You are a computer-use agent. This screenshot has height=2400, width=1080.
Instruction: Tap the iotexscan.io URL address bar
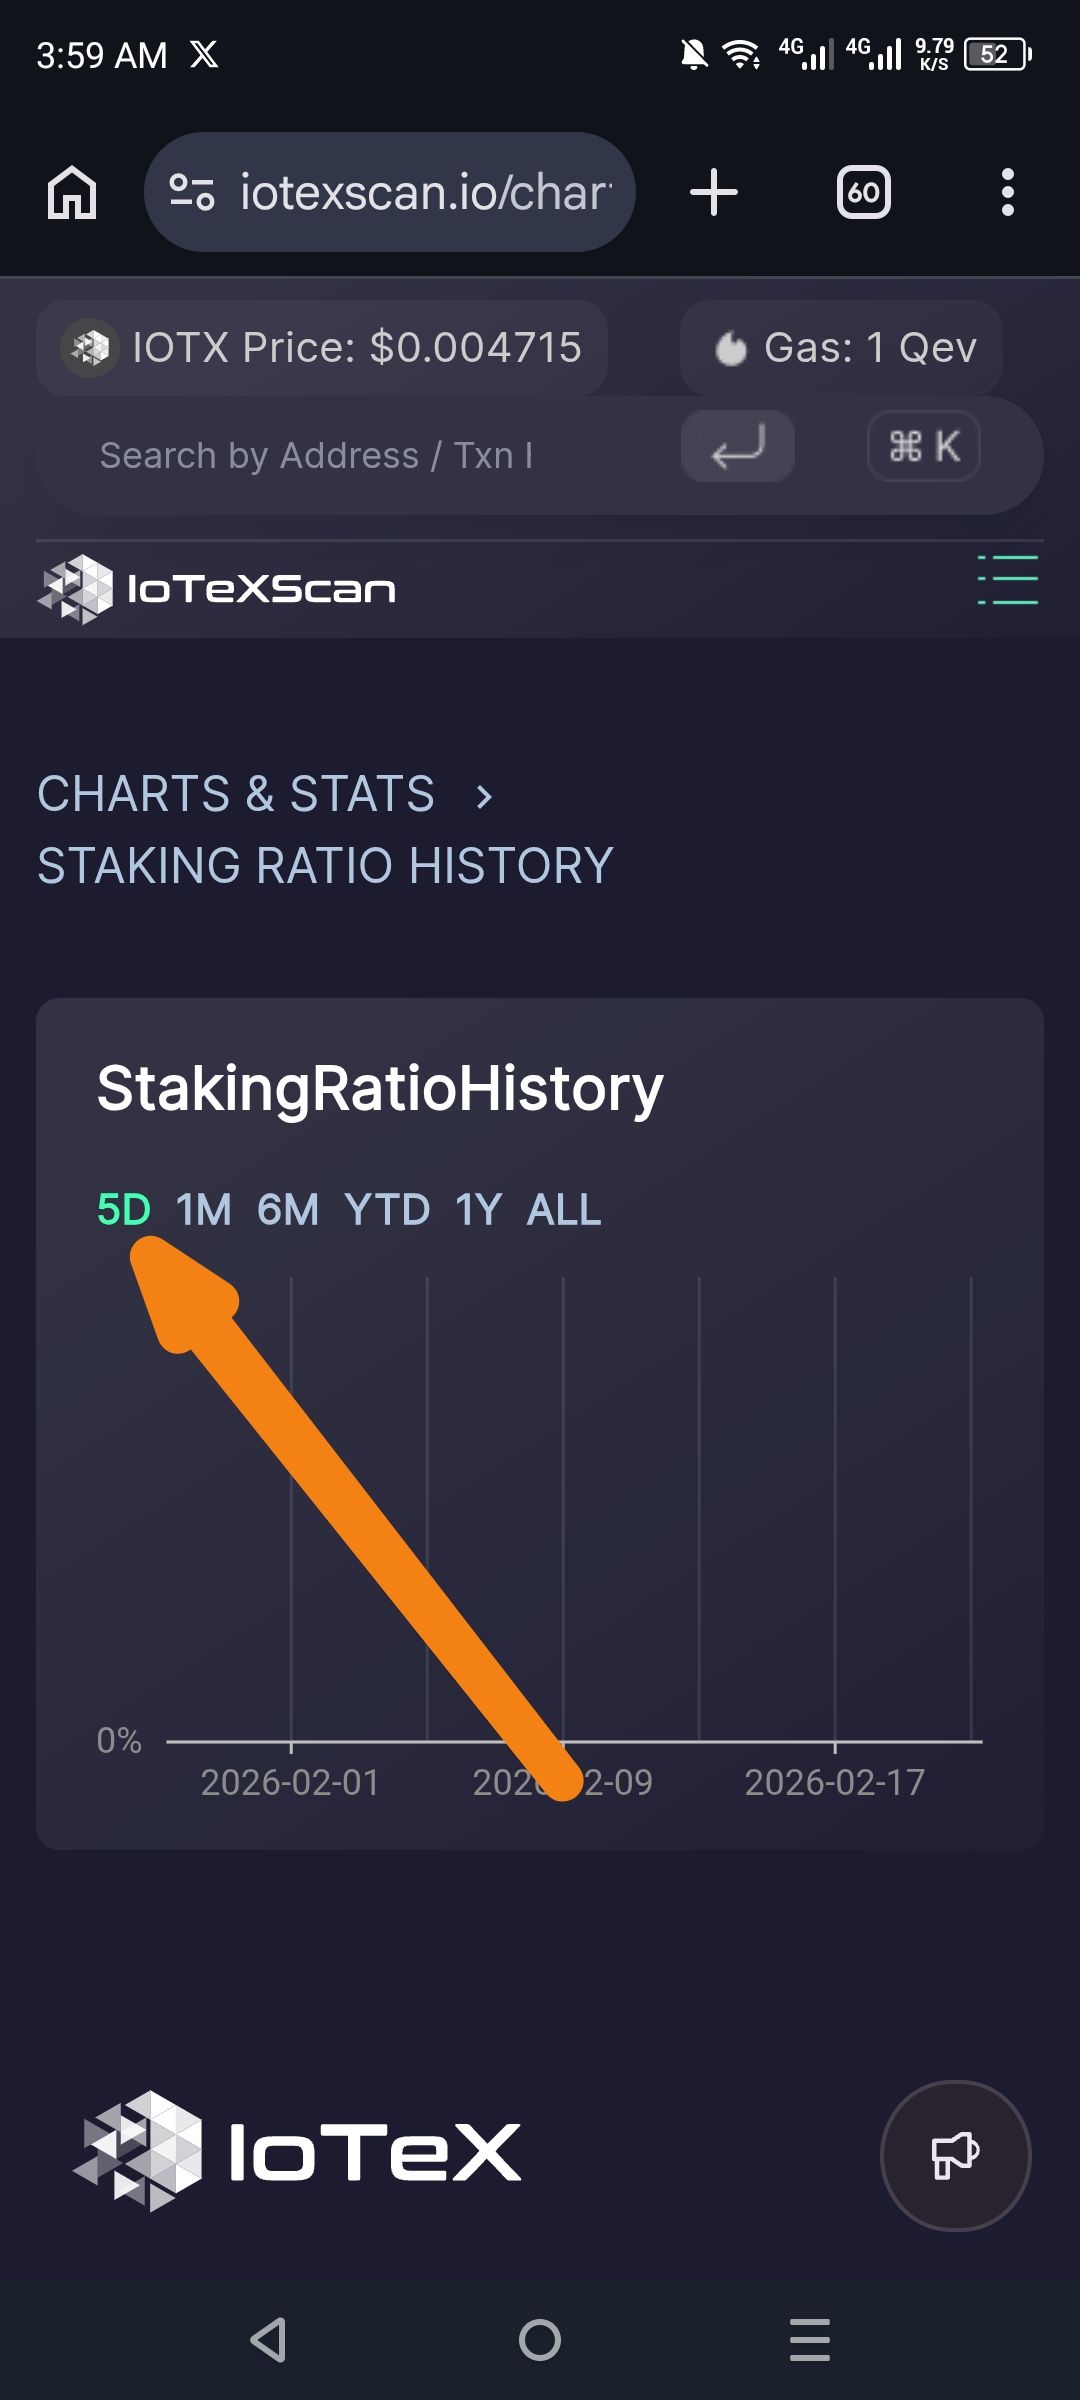pos(390,192)
